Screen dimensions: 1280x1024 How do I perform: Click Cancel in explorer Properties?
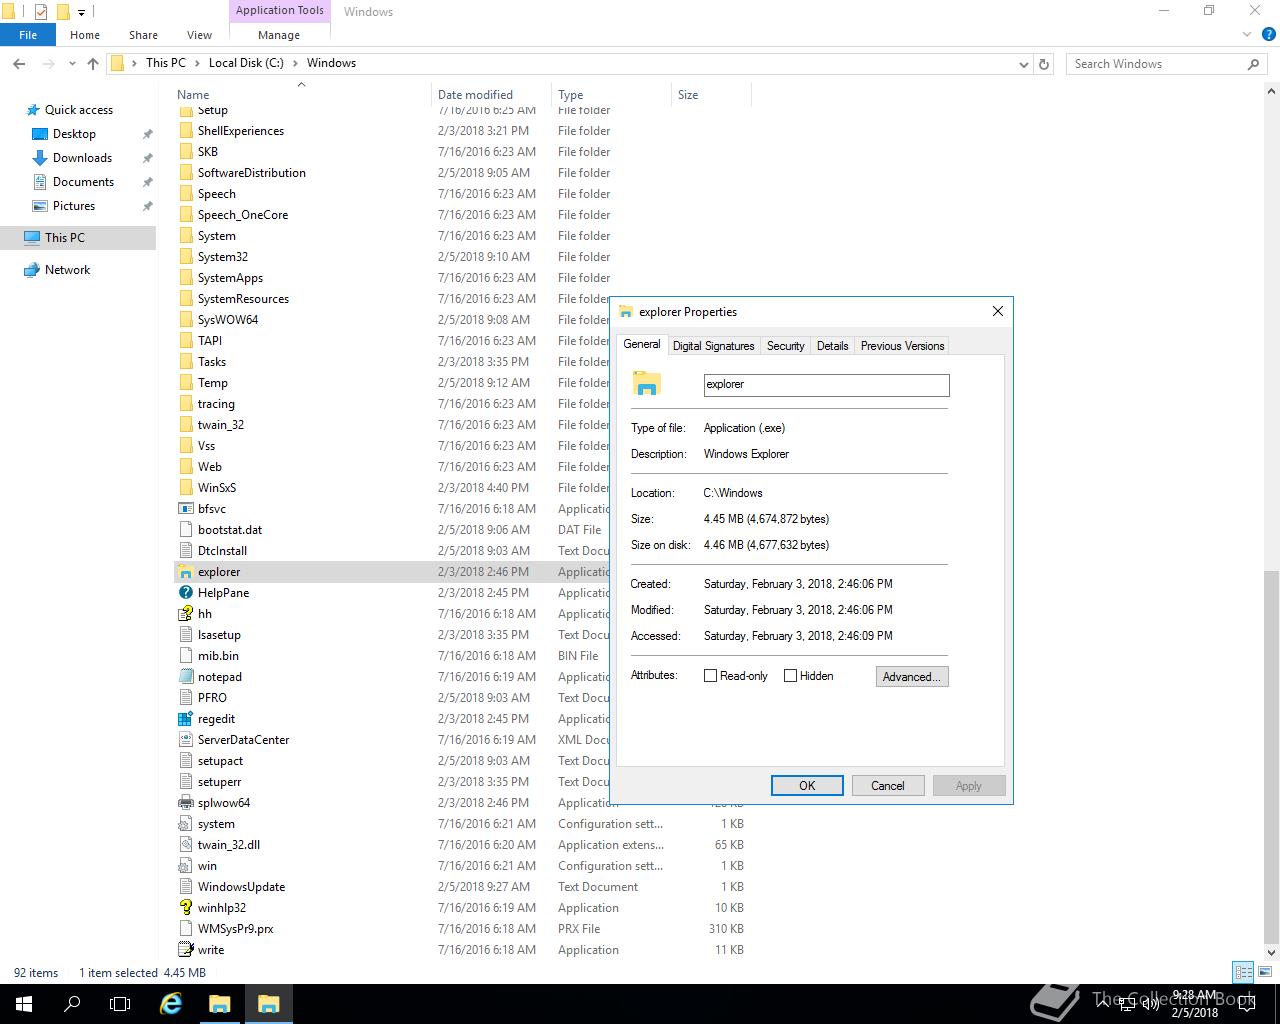pos(887,786)
